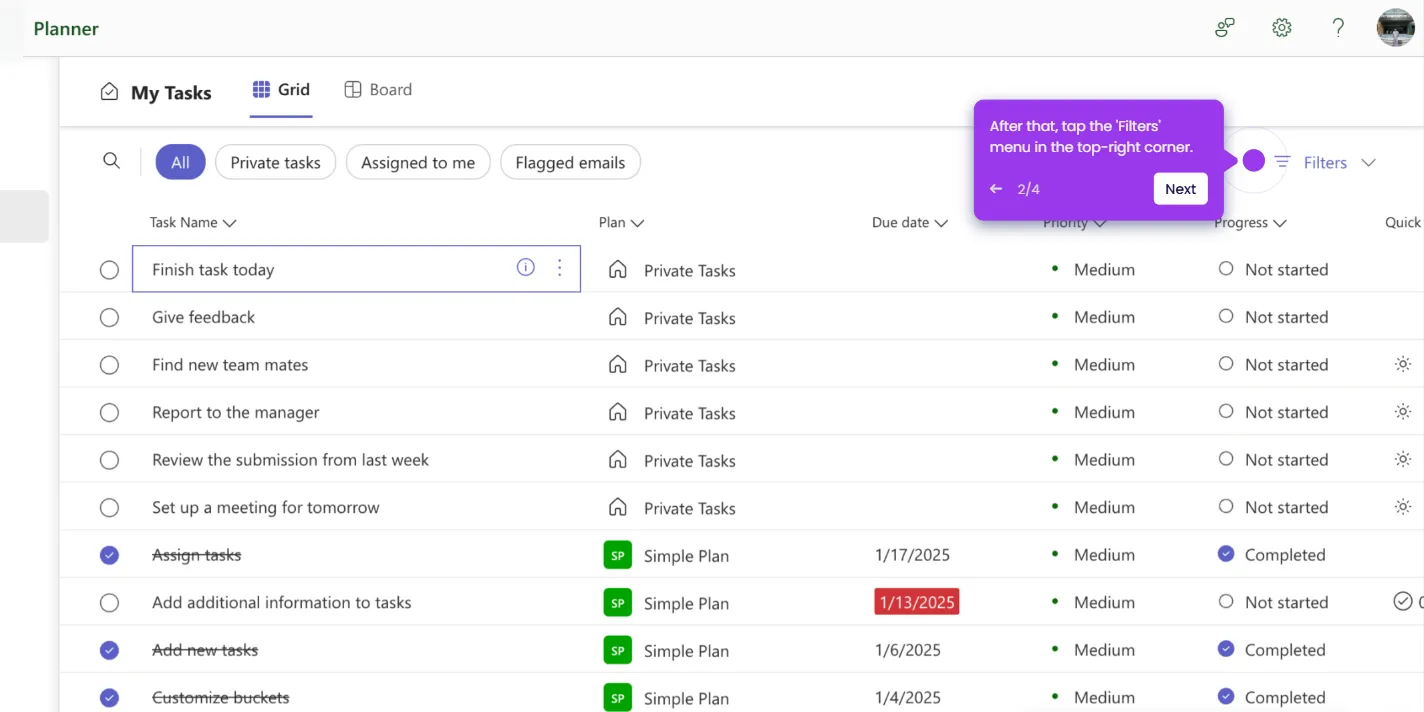1424x712 pixels.
Task: Select the All filter pill
Action: click(180, 162)
